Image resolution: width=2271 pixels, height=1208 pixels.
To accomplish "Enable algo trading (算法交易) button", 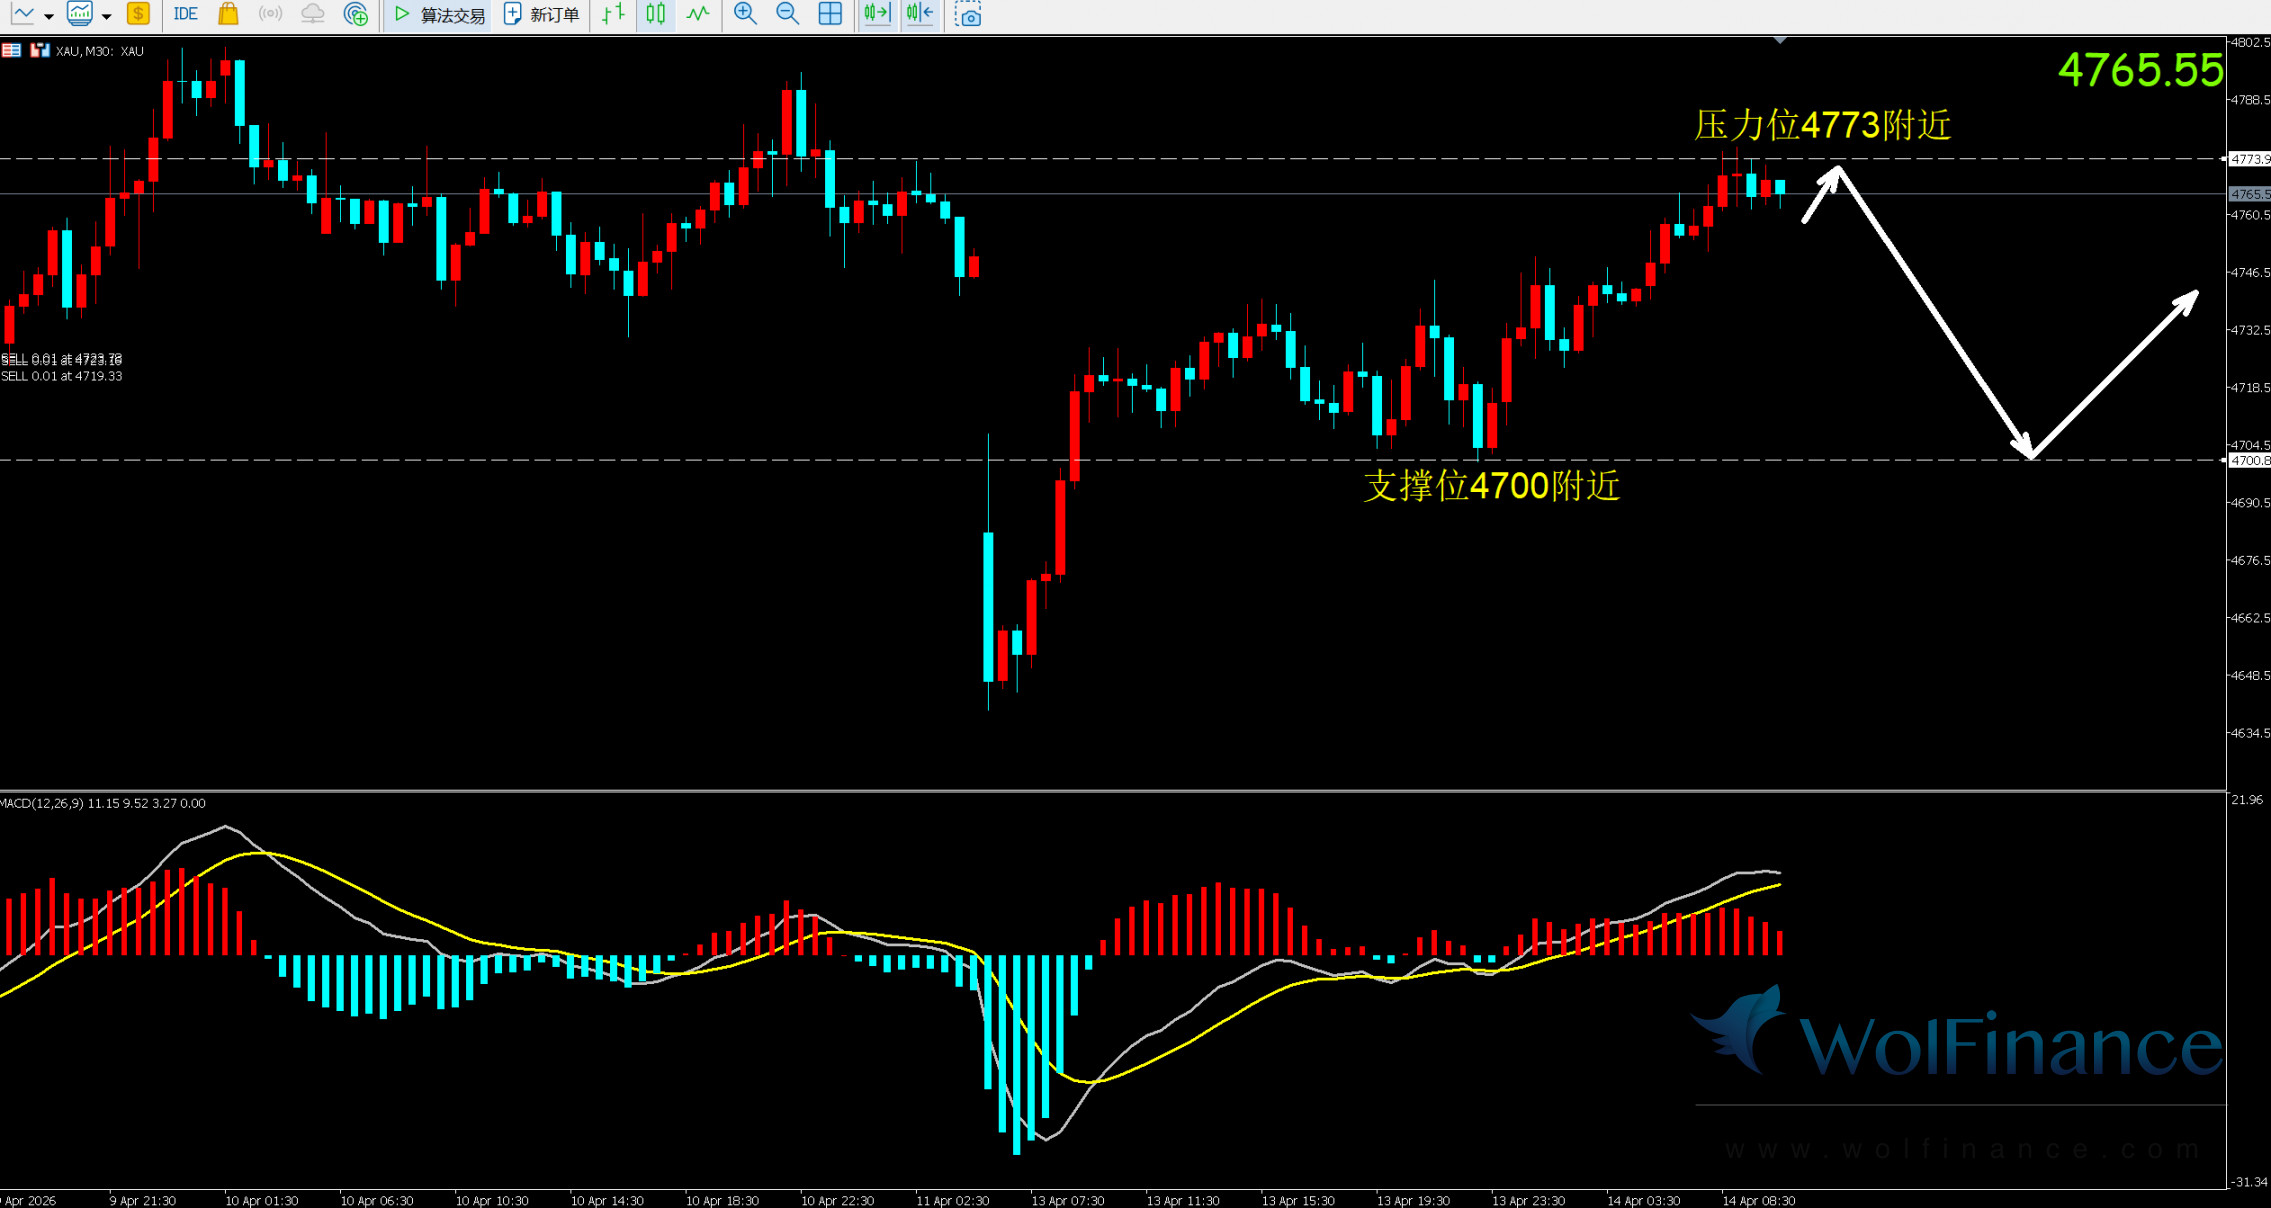I will [439, 14].
